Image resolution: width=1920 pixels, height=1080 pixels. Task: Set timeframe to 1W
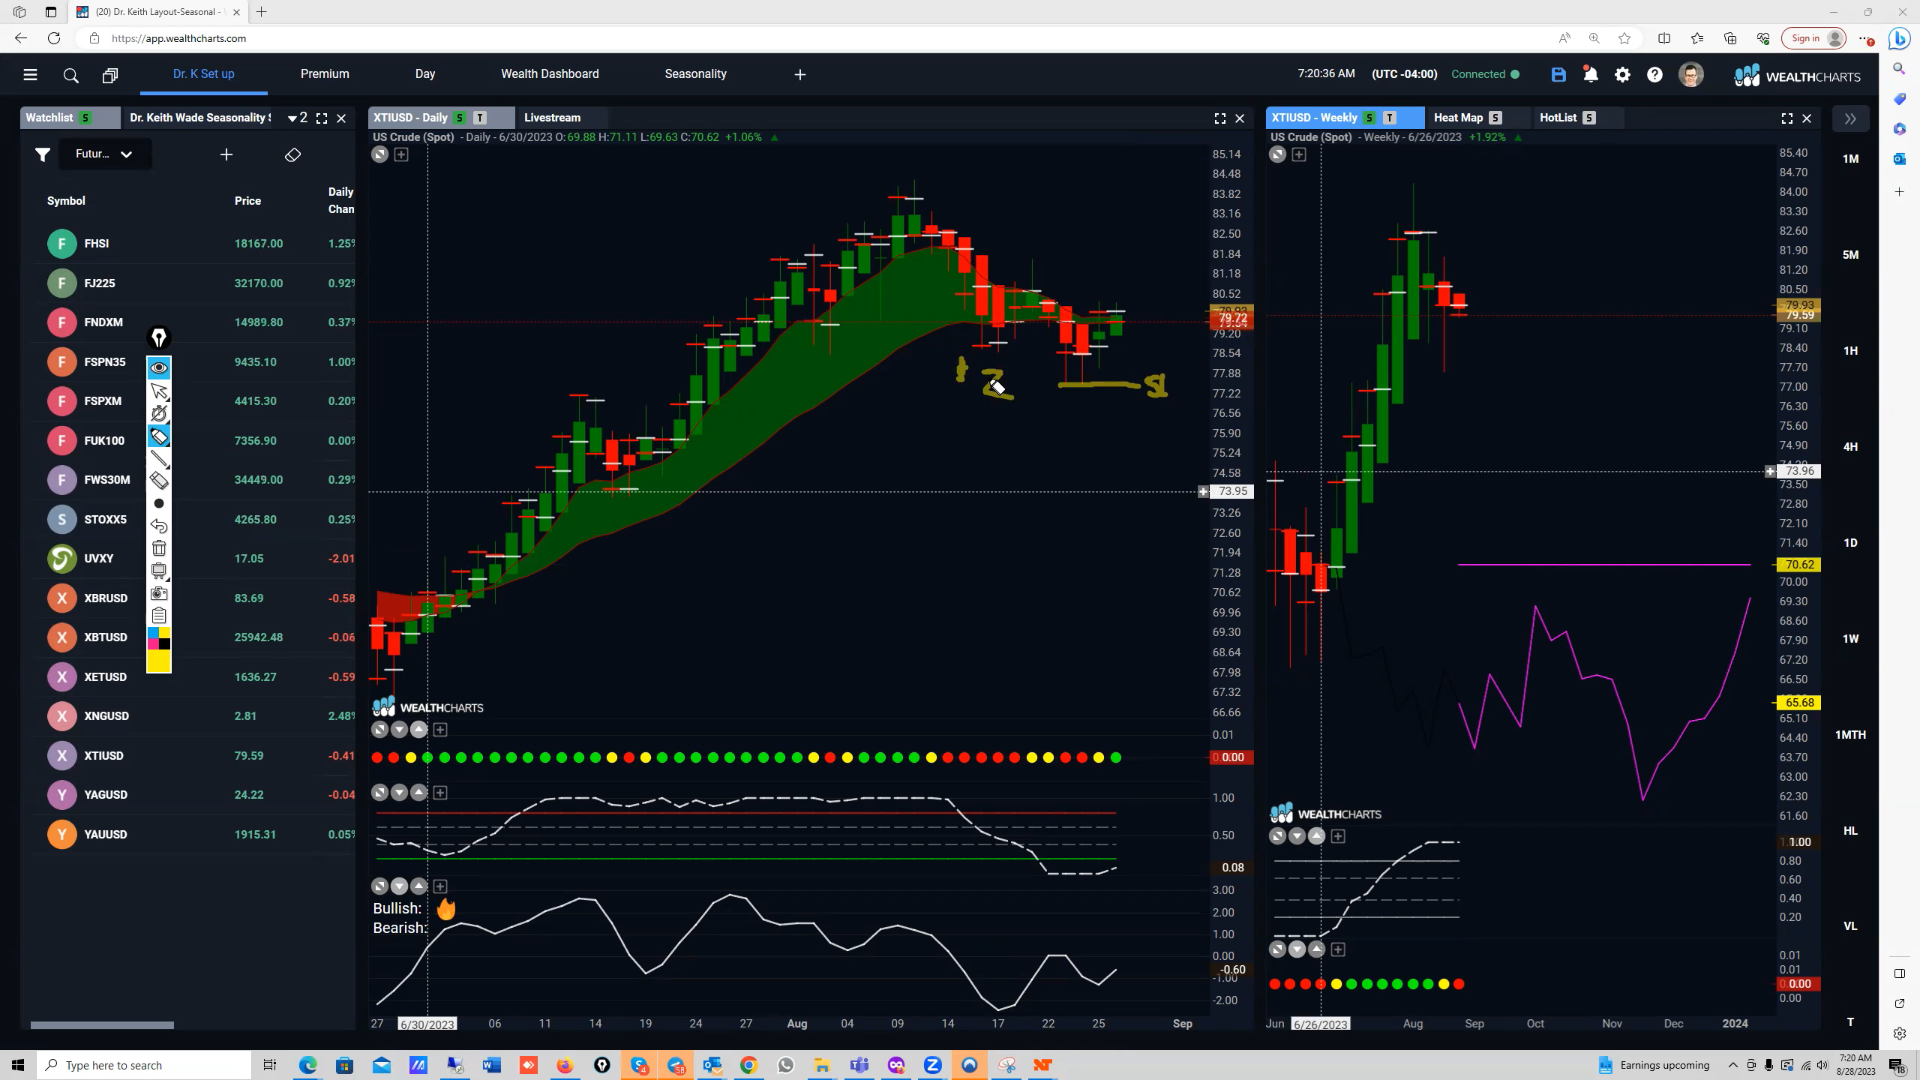click(1850, 639)
